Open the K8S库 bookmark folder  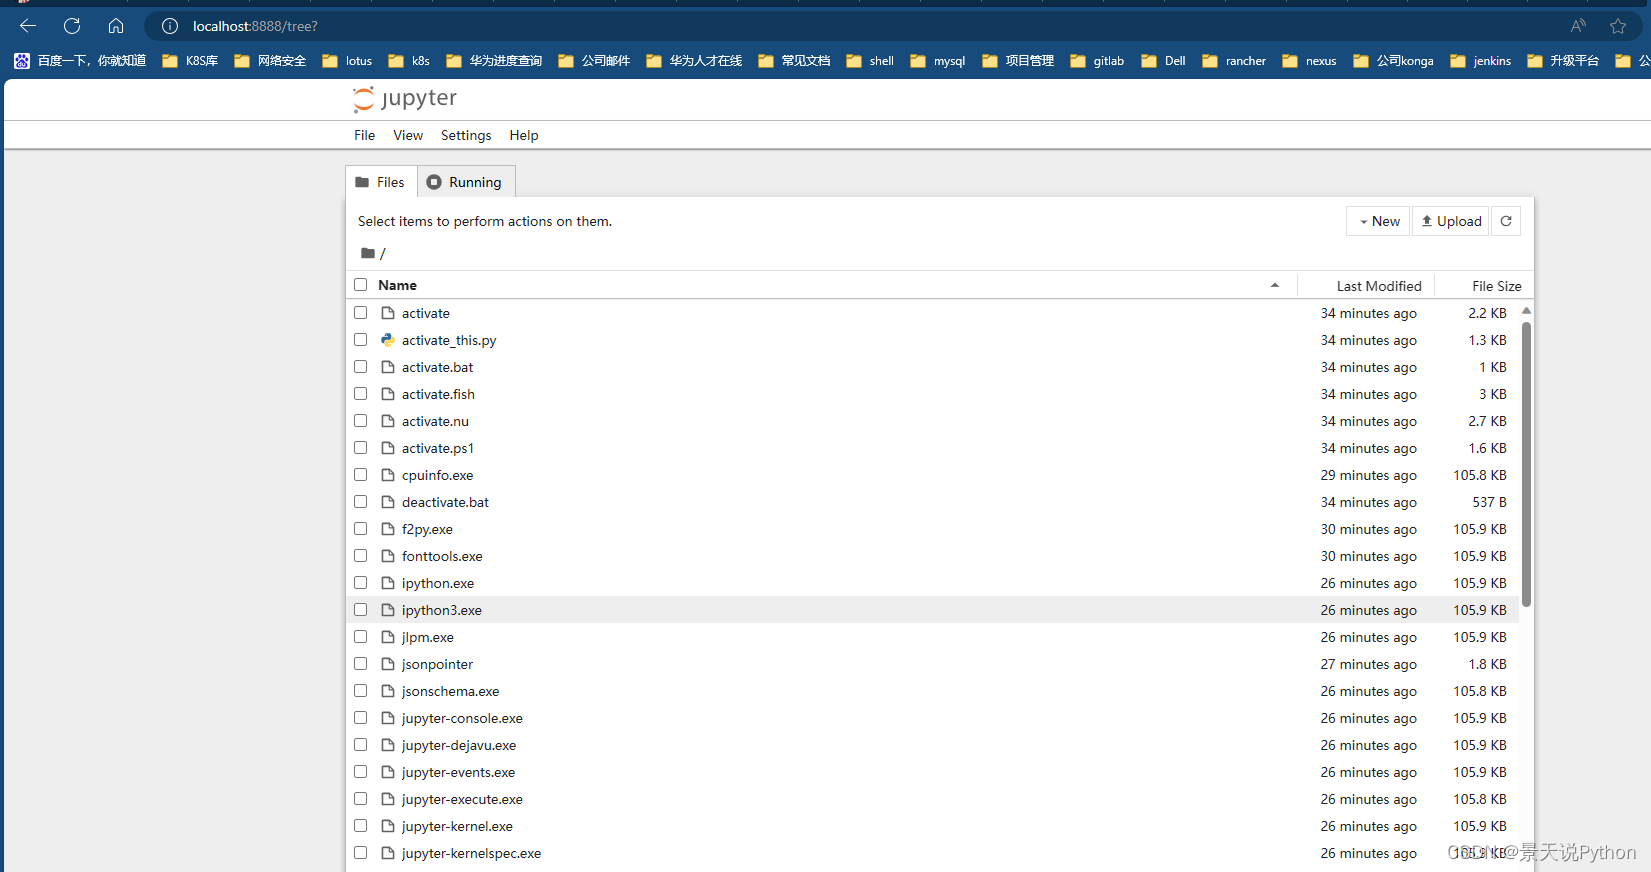pyautogui.click(x=190, y=61)
